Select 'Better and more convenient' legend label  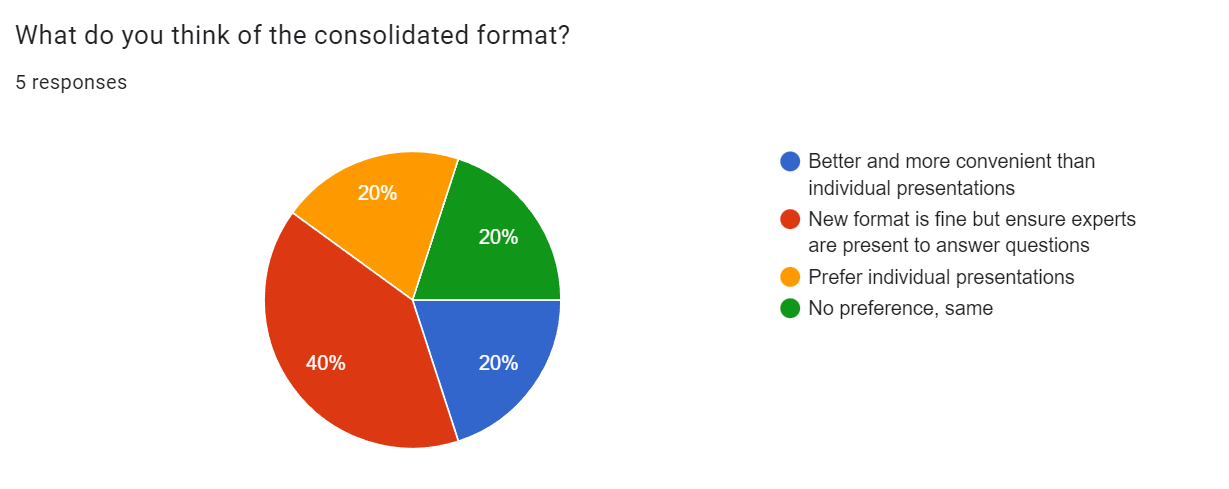[x=951, y=162]
